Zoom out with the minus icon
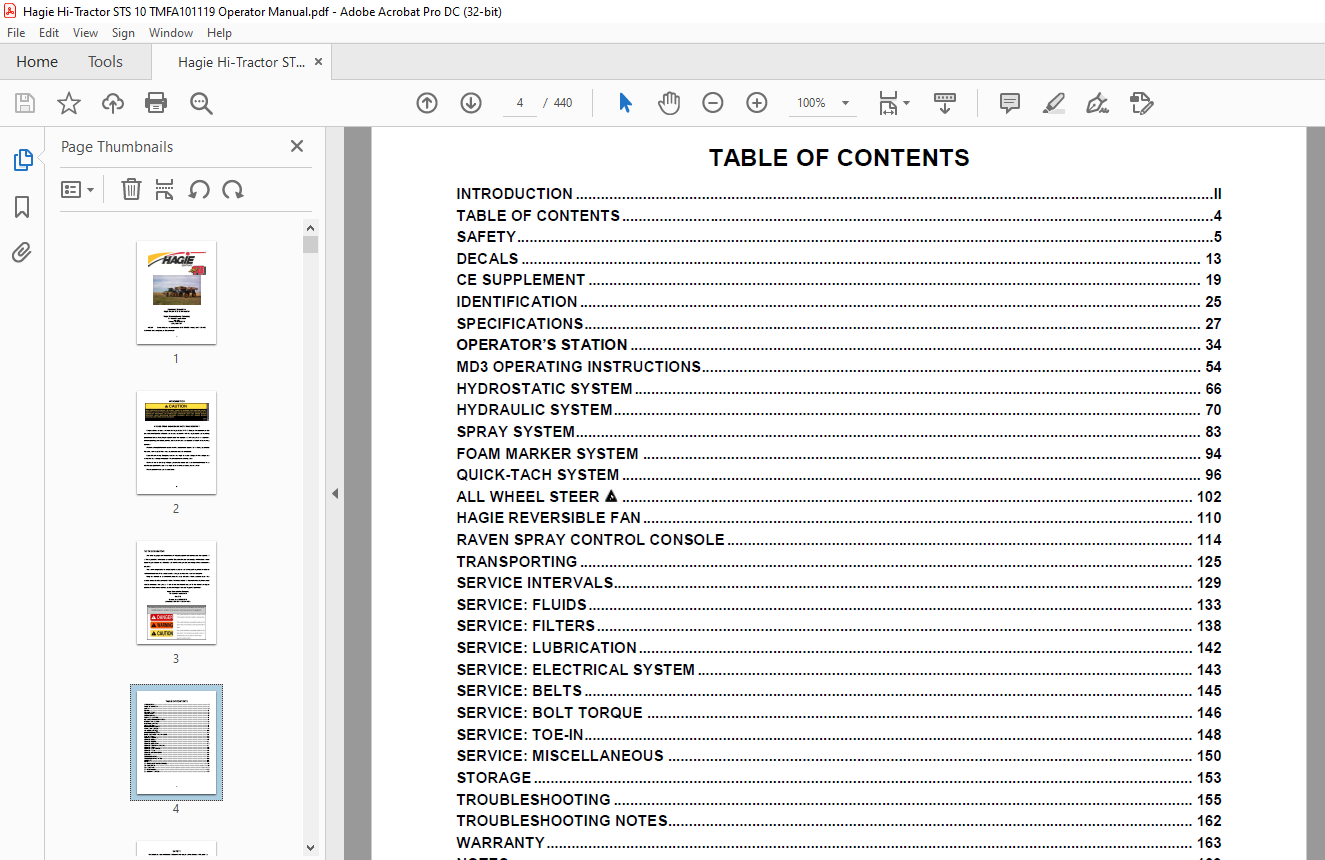The width and height of the screenshot is (1325, 860). click(713, 103)
